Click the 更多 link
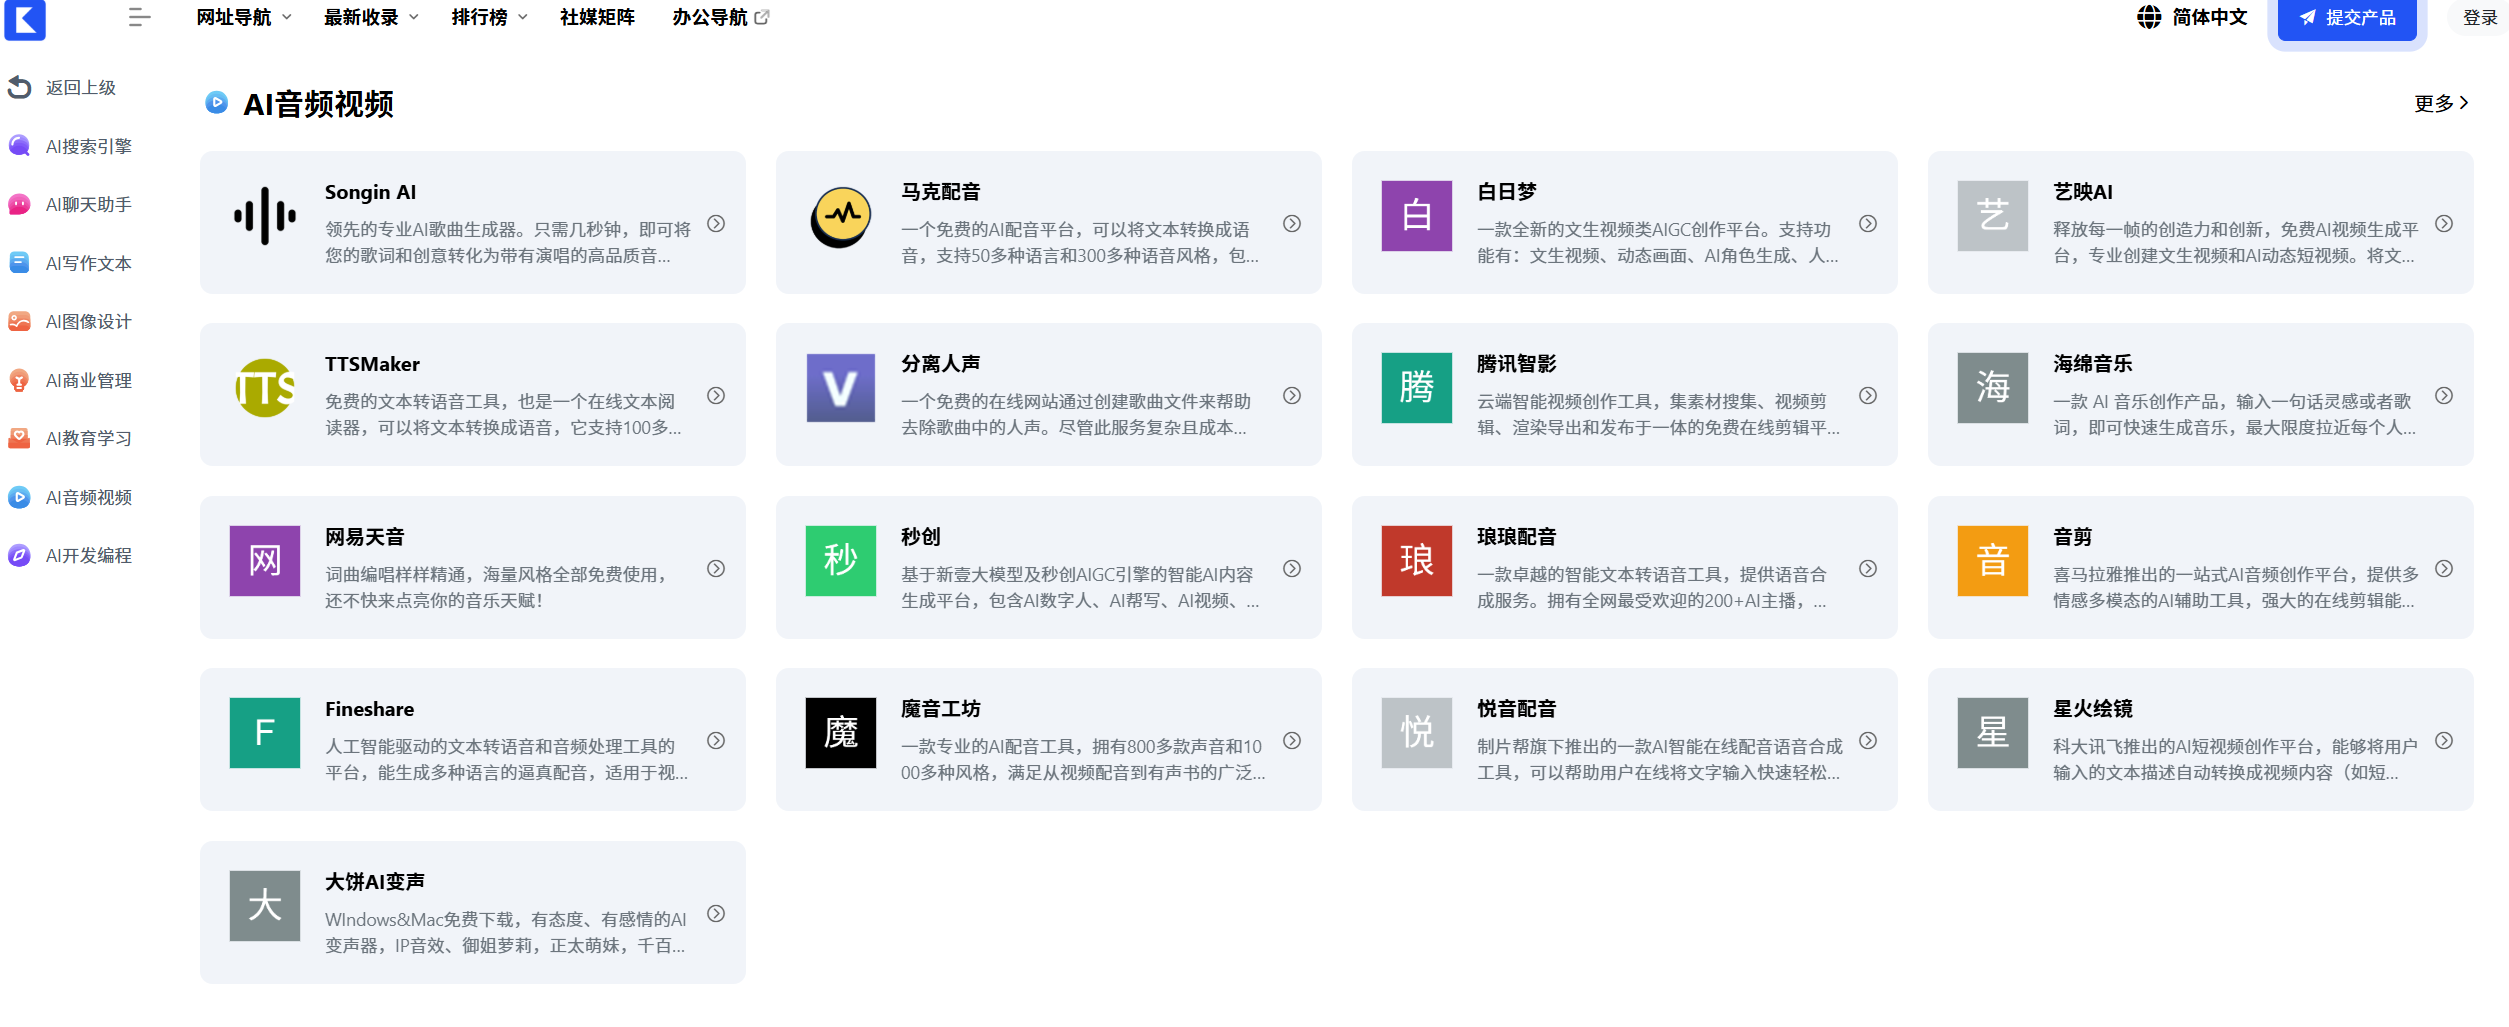2509x1027 pixels. (x=2441, y=103)
